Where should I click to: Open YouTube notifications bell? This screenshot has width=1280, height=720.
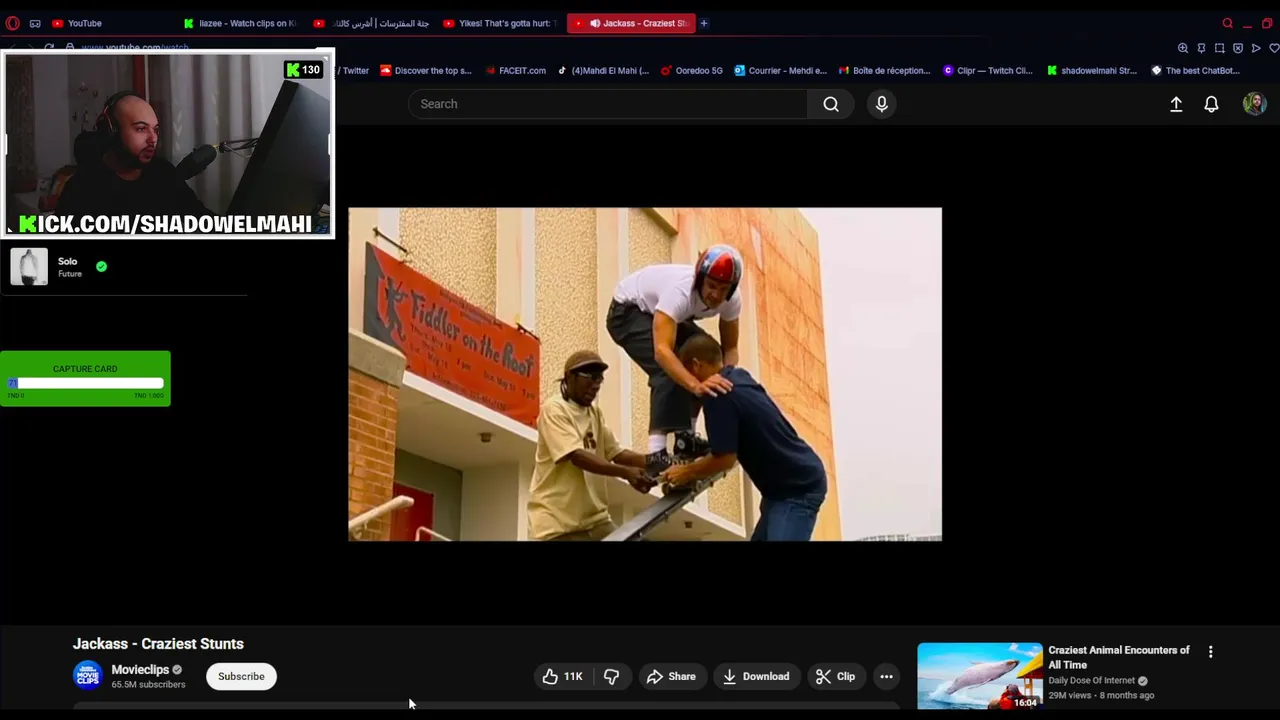tap(1211, 104)
